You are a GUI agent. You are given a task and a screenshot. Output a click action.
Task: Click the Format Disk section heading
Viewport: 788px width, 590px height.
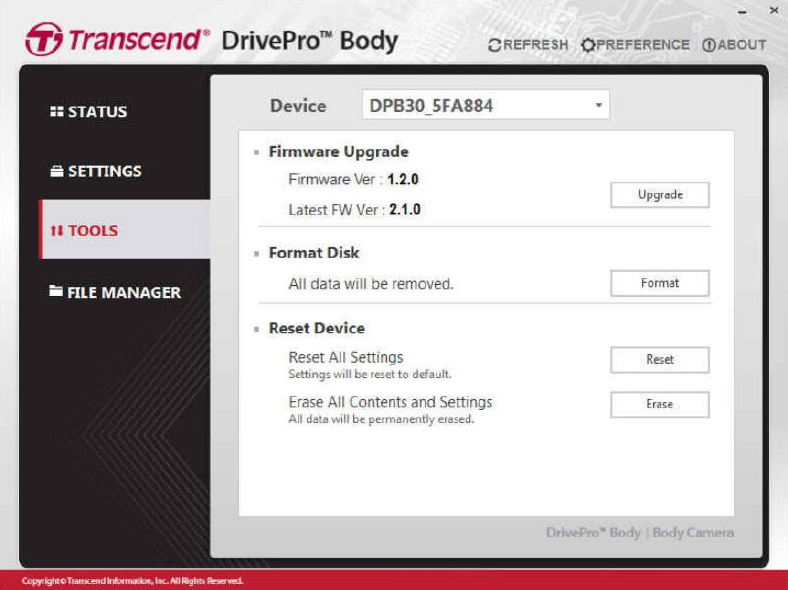pyautogui.click(x=314, y=253)
